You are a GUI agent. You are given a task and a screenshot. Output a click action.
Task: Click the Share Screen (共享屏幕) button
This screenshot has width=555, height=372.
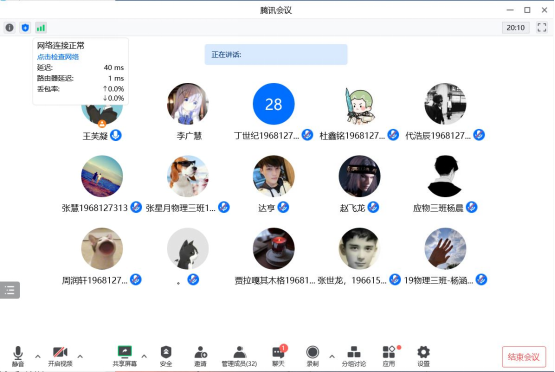coord(125,356)
